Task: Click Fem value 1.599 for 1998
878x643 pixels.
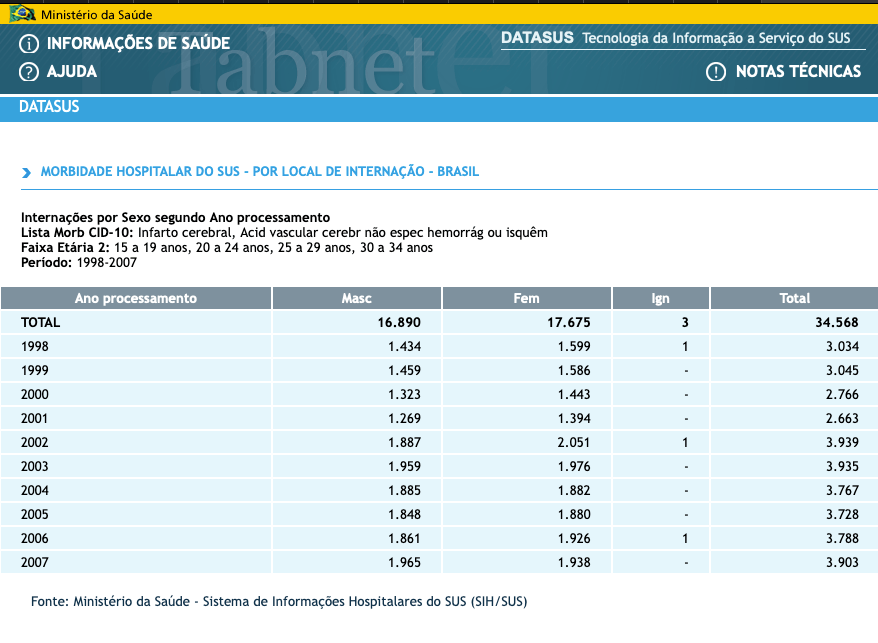Action: coord(575,347)
